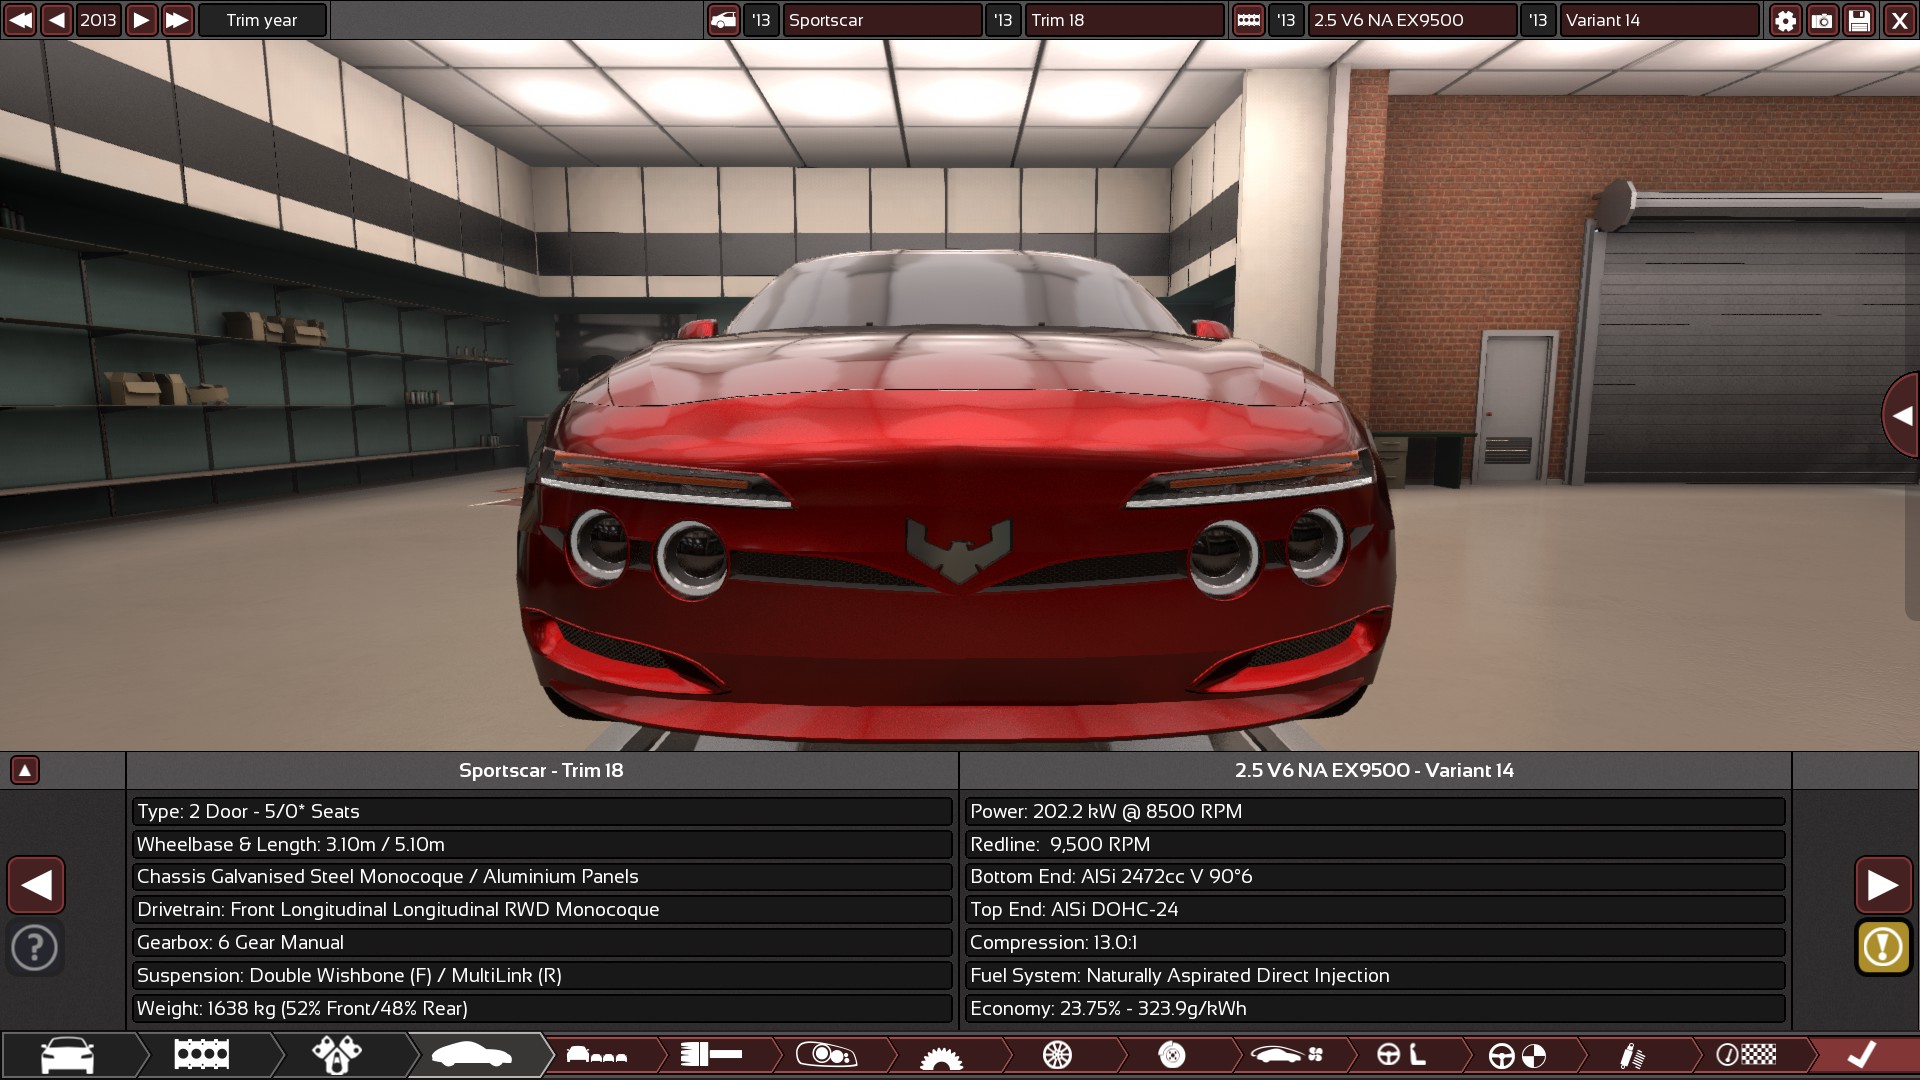This screenshot has width=1920, height=1080.
Task: Show warnings with the yellow exclamation button
Action: click(1883, 947)
